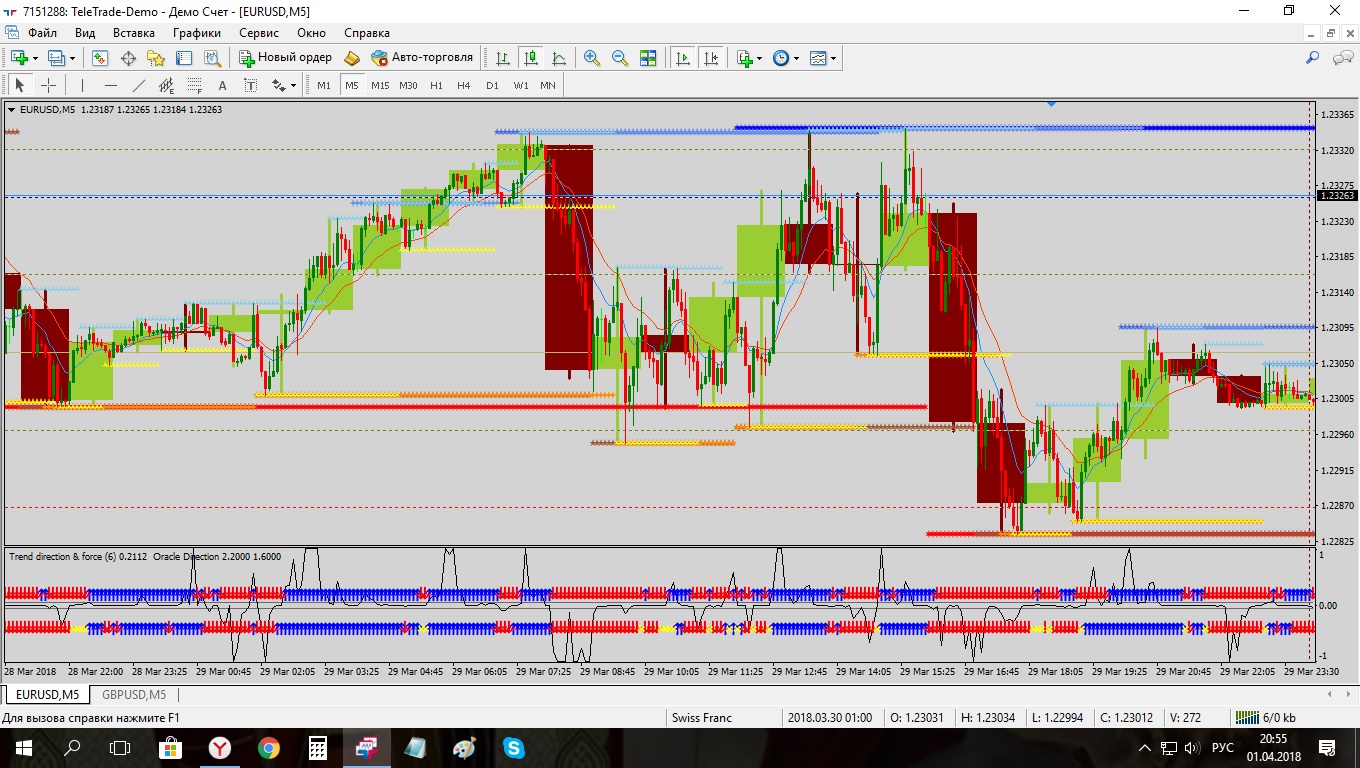Expand the New Chart dropdown arrow
Viewport: 1360px width, 768px height.
pos(34,58)
